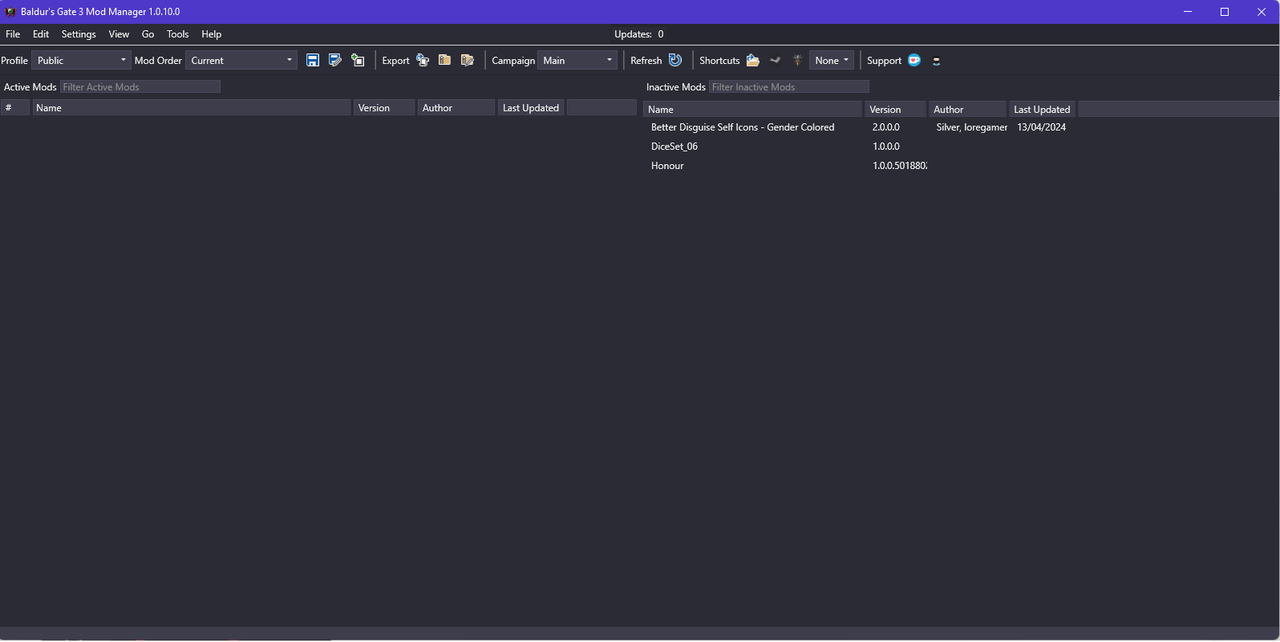
Task: Open the Profile dropdown showing Public
Action: point(81,60)
